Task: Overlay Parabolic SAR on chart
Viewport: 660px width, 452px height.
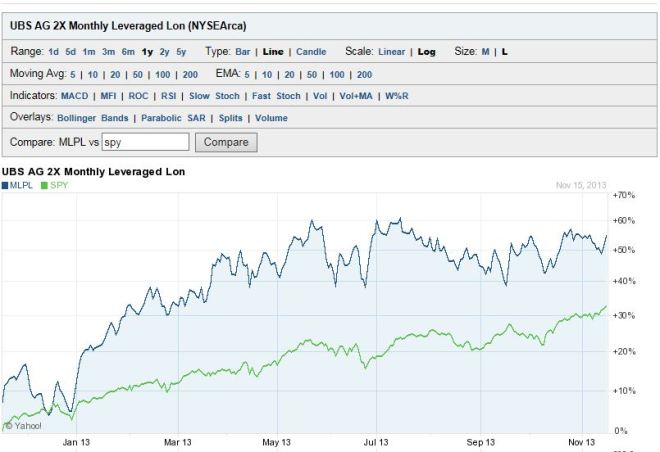Action: coord(173,118)
